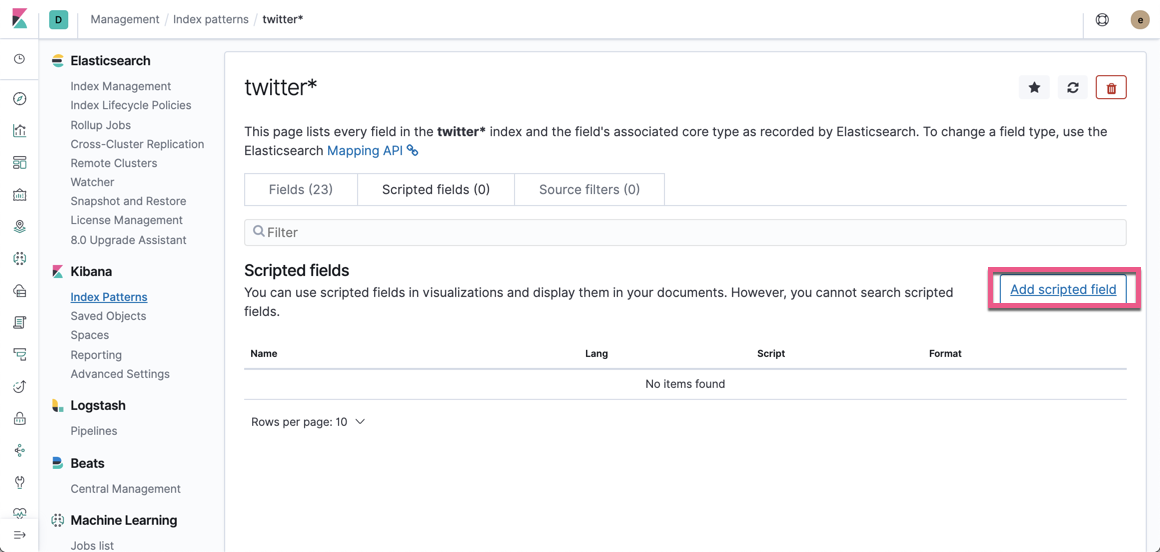Image resolution: width=1160 pixels, height=552 pixels.
Task: Open Rollup Jobs
Action: point(103,124)
